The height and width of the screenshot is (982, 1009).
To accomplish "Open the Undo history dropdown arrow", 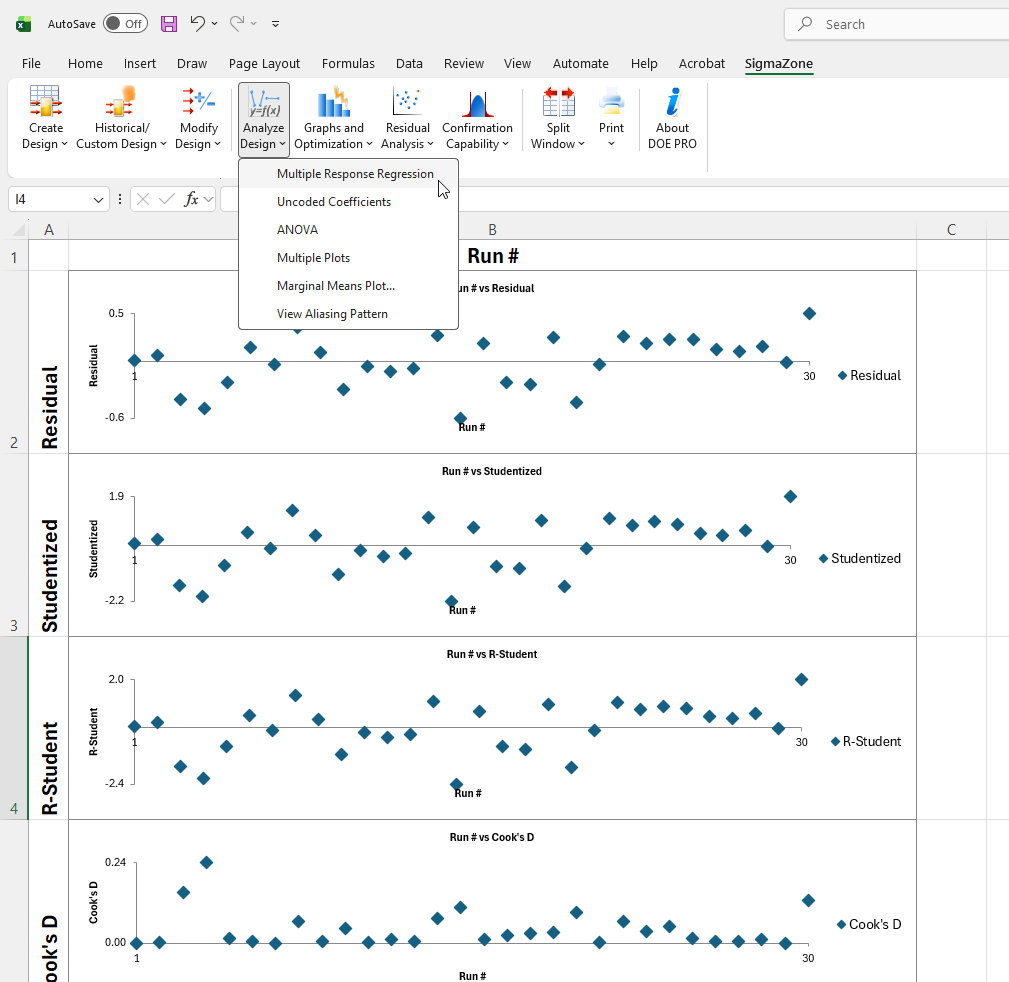I will tap(214, 24).
